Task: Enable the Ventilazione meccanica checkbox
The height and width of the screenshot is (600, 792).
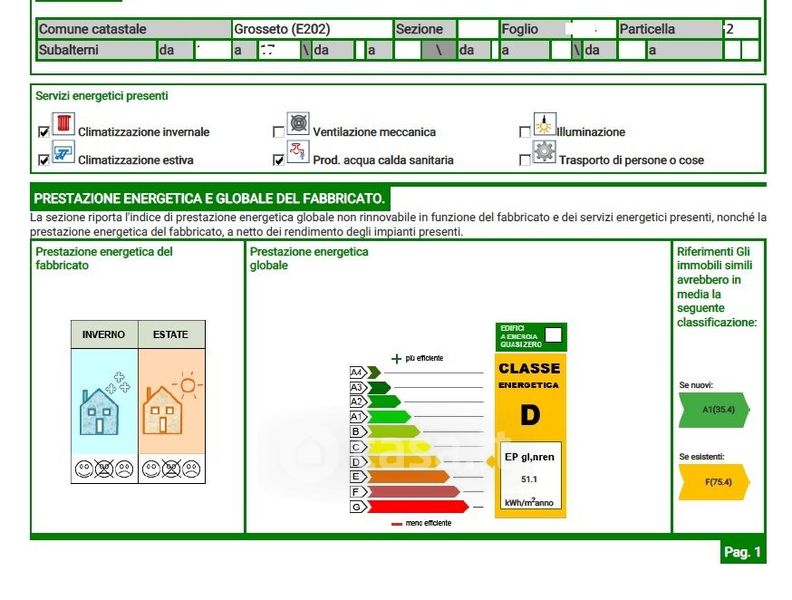Action: [278, 132]
